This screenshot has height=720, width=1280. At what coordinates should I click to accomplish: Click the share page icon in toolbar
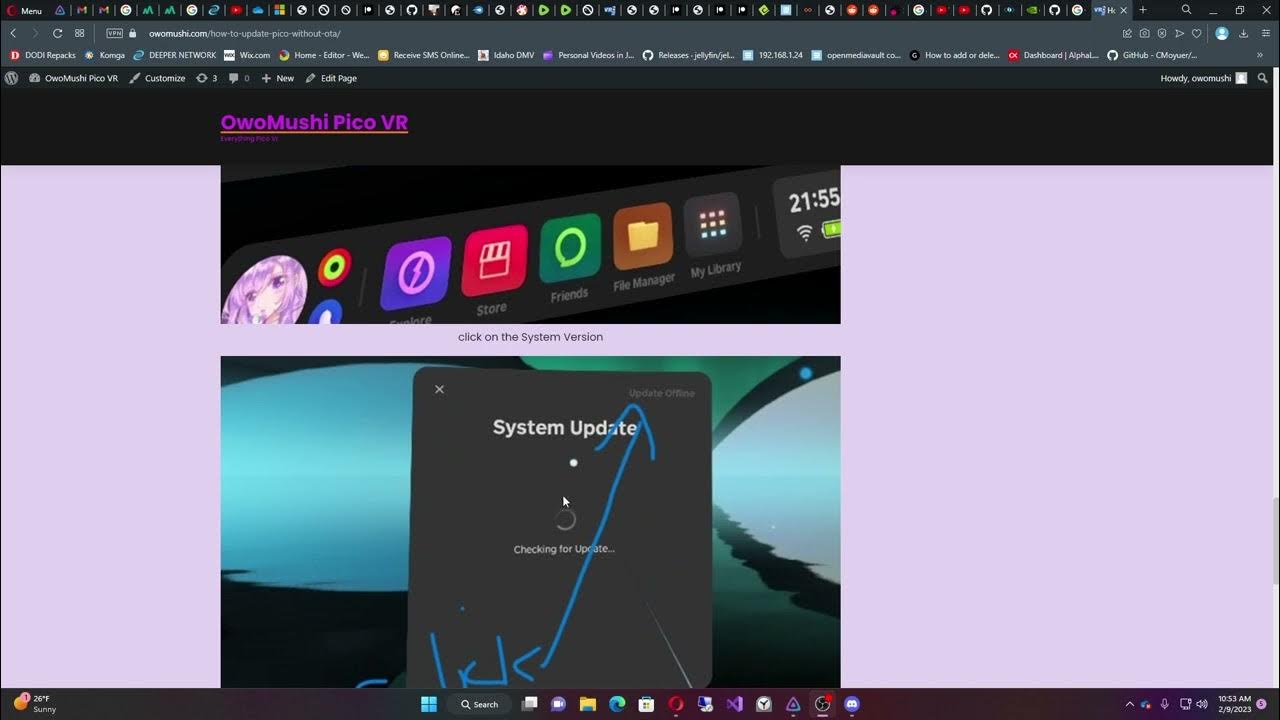tap(1128, 33)
